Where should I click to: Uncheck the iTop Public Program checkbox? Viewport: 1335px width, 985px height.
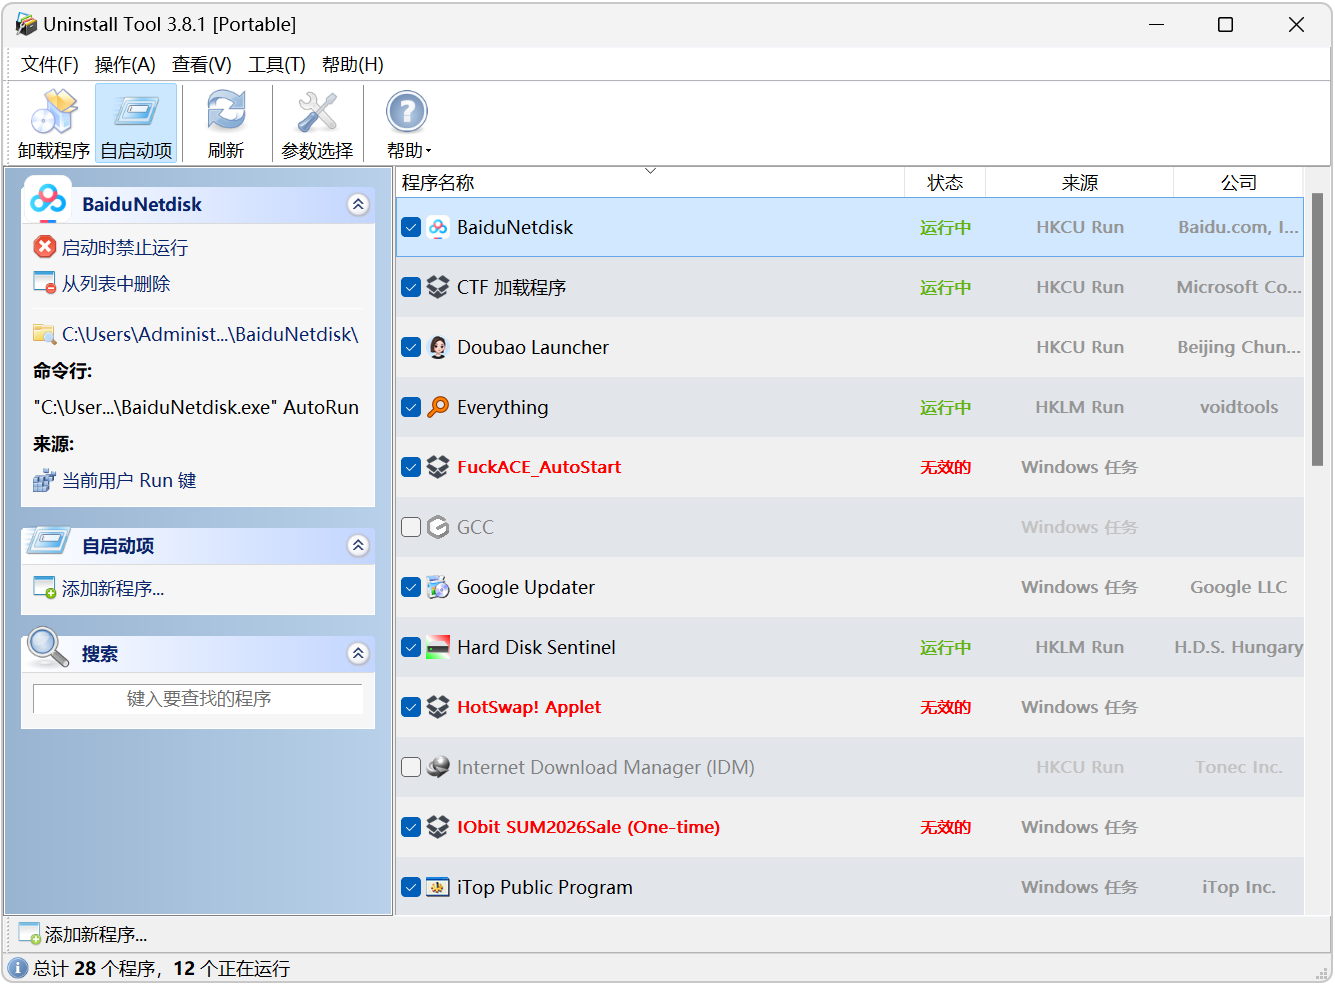pyautogui.click(x=411, y=887)
